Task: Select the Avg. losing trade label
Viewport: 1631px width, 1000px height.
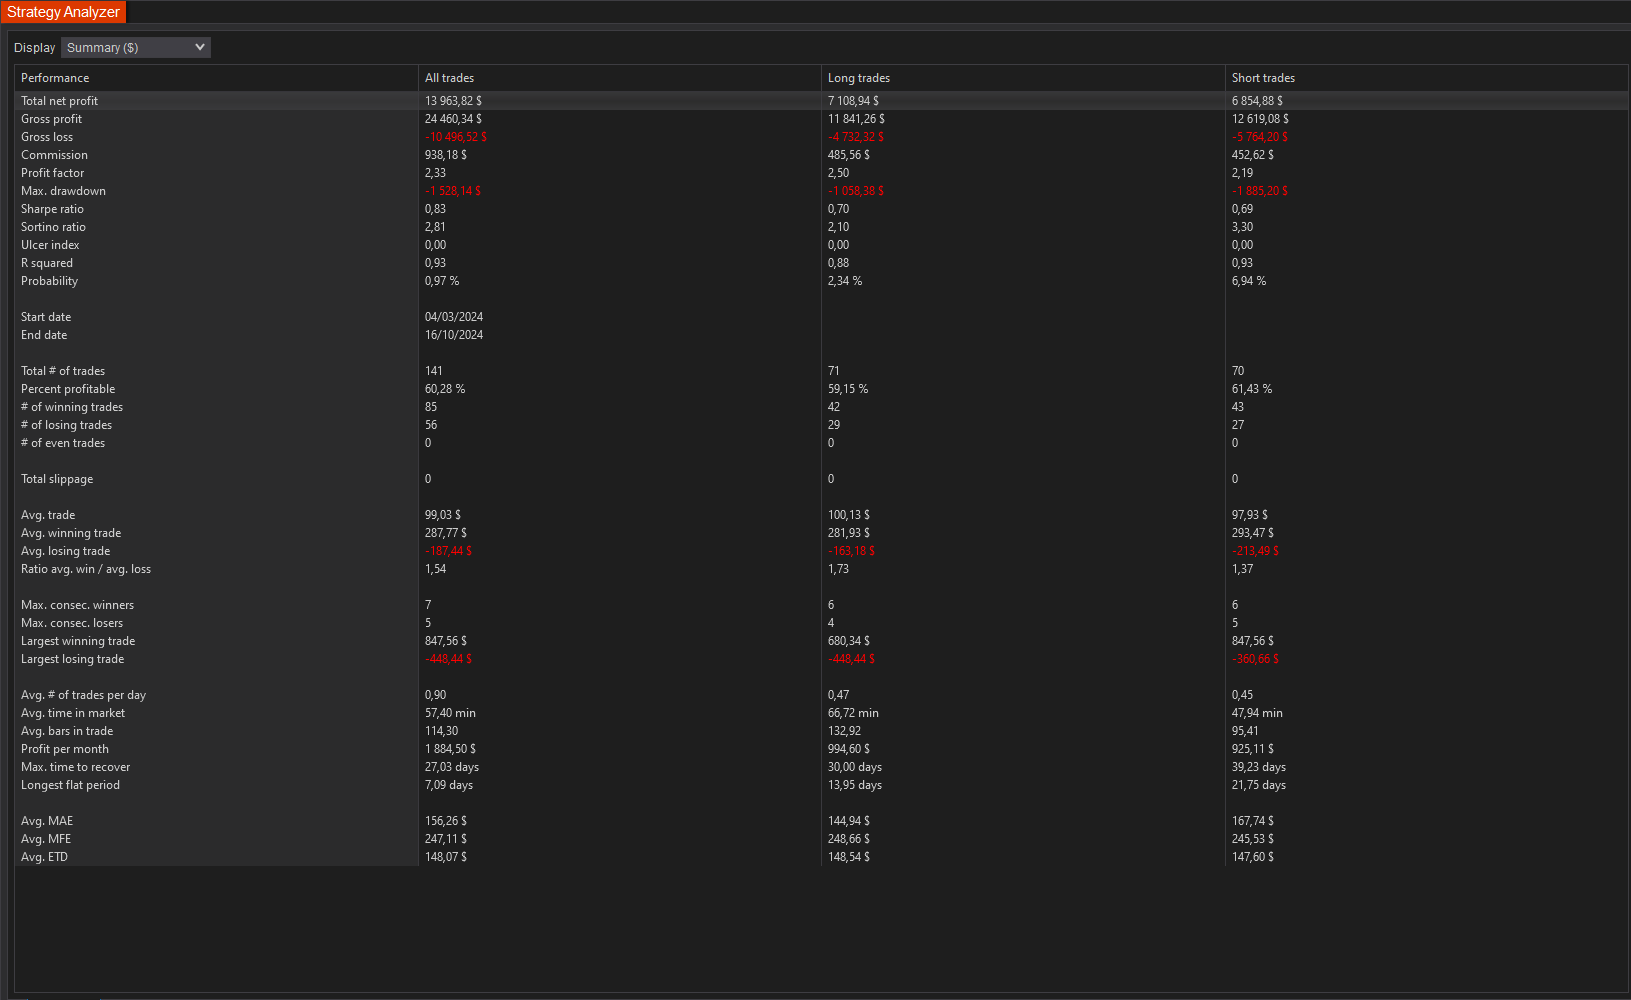Action: pyautogui.click(x=65, y=551)
